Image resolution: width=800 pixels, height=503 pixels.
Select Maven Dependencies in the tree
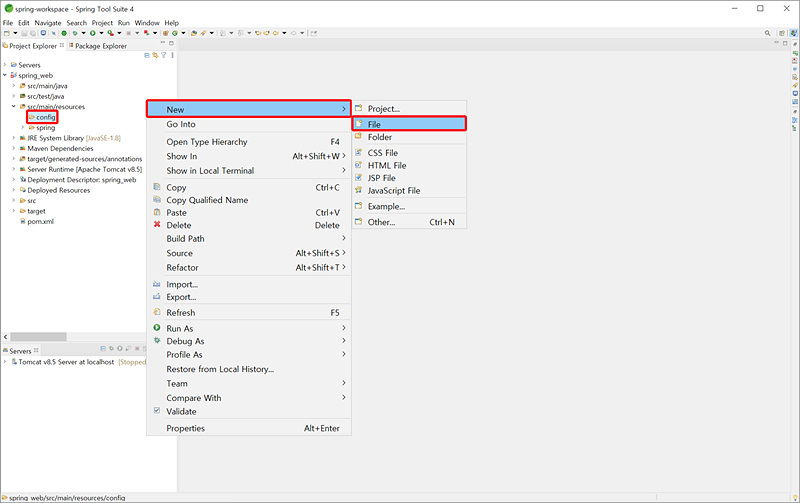click(56, 148)
